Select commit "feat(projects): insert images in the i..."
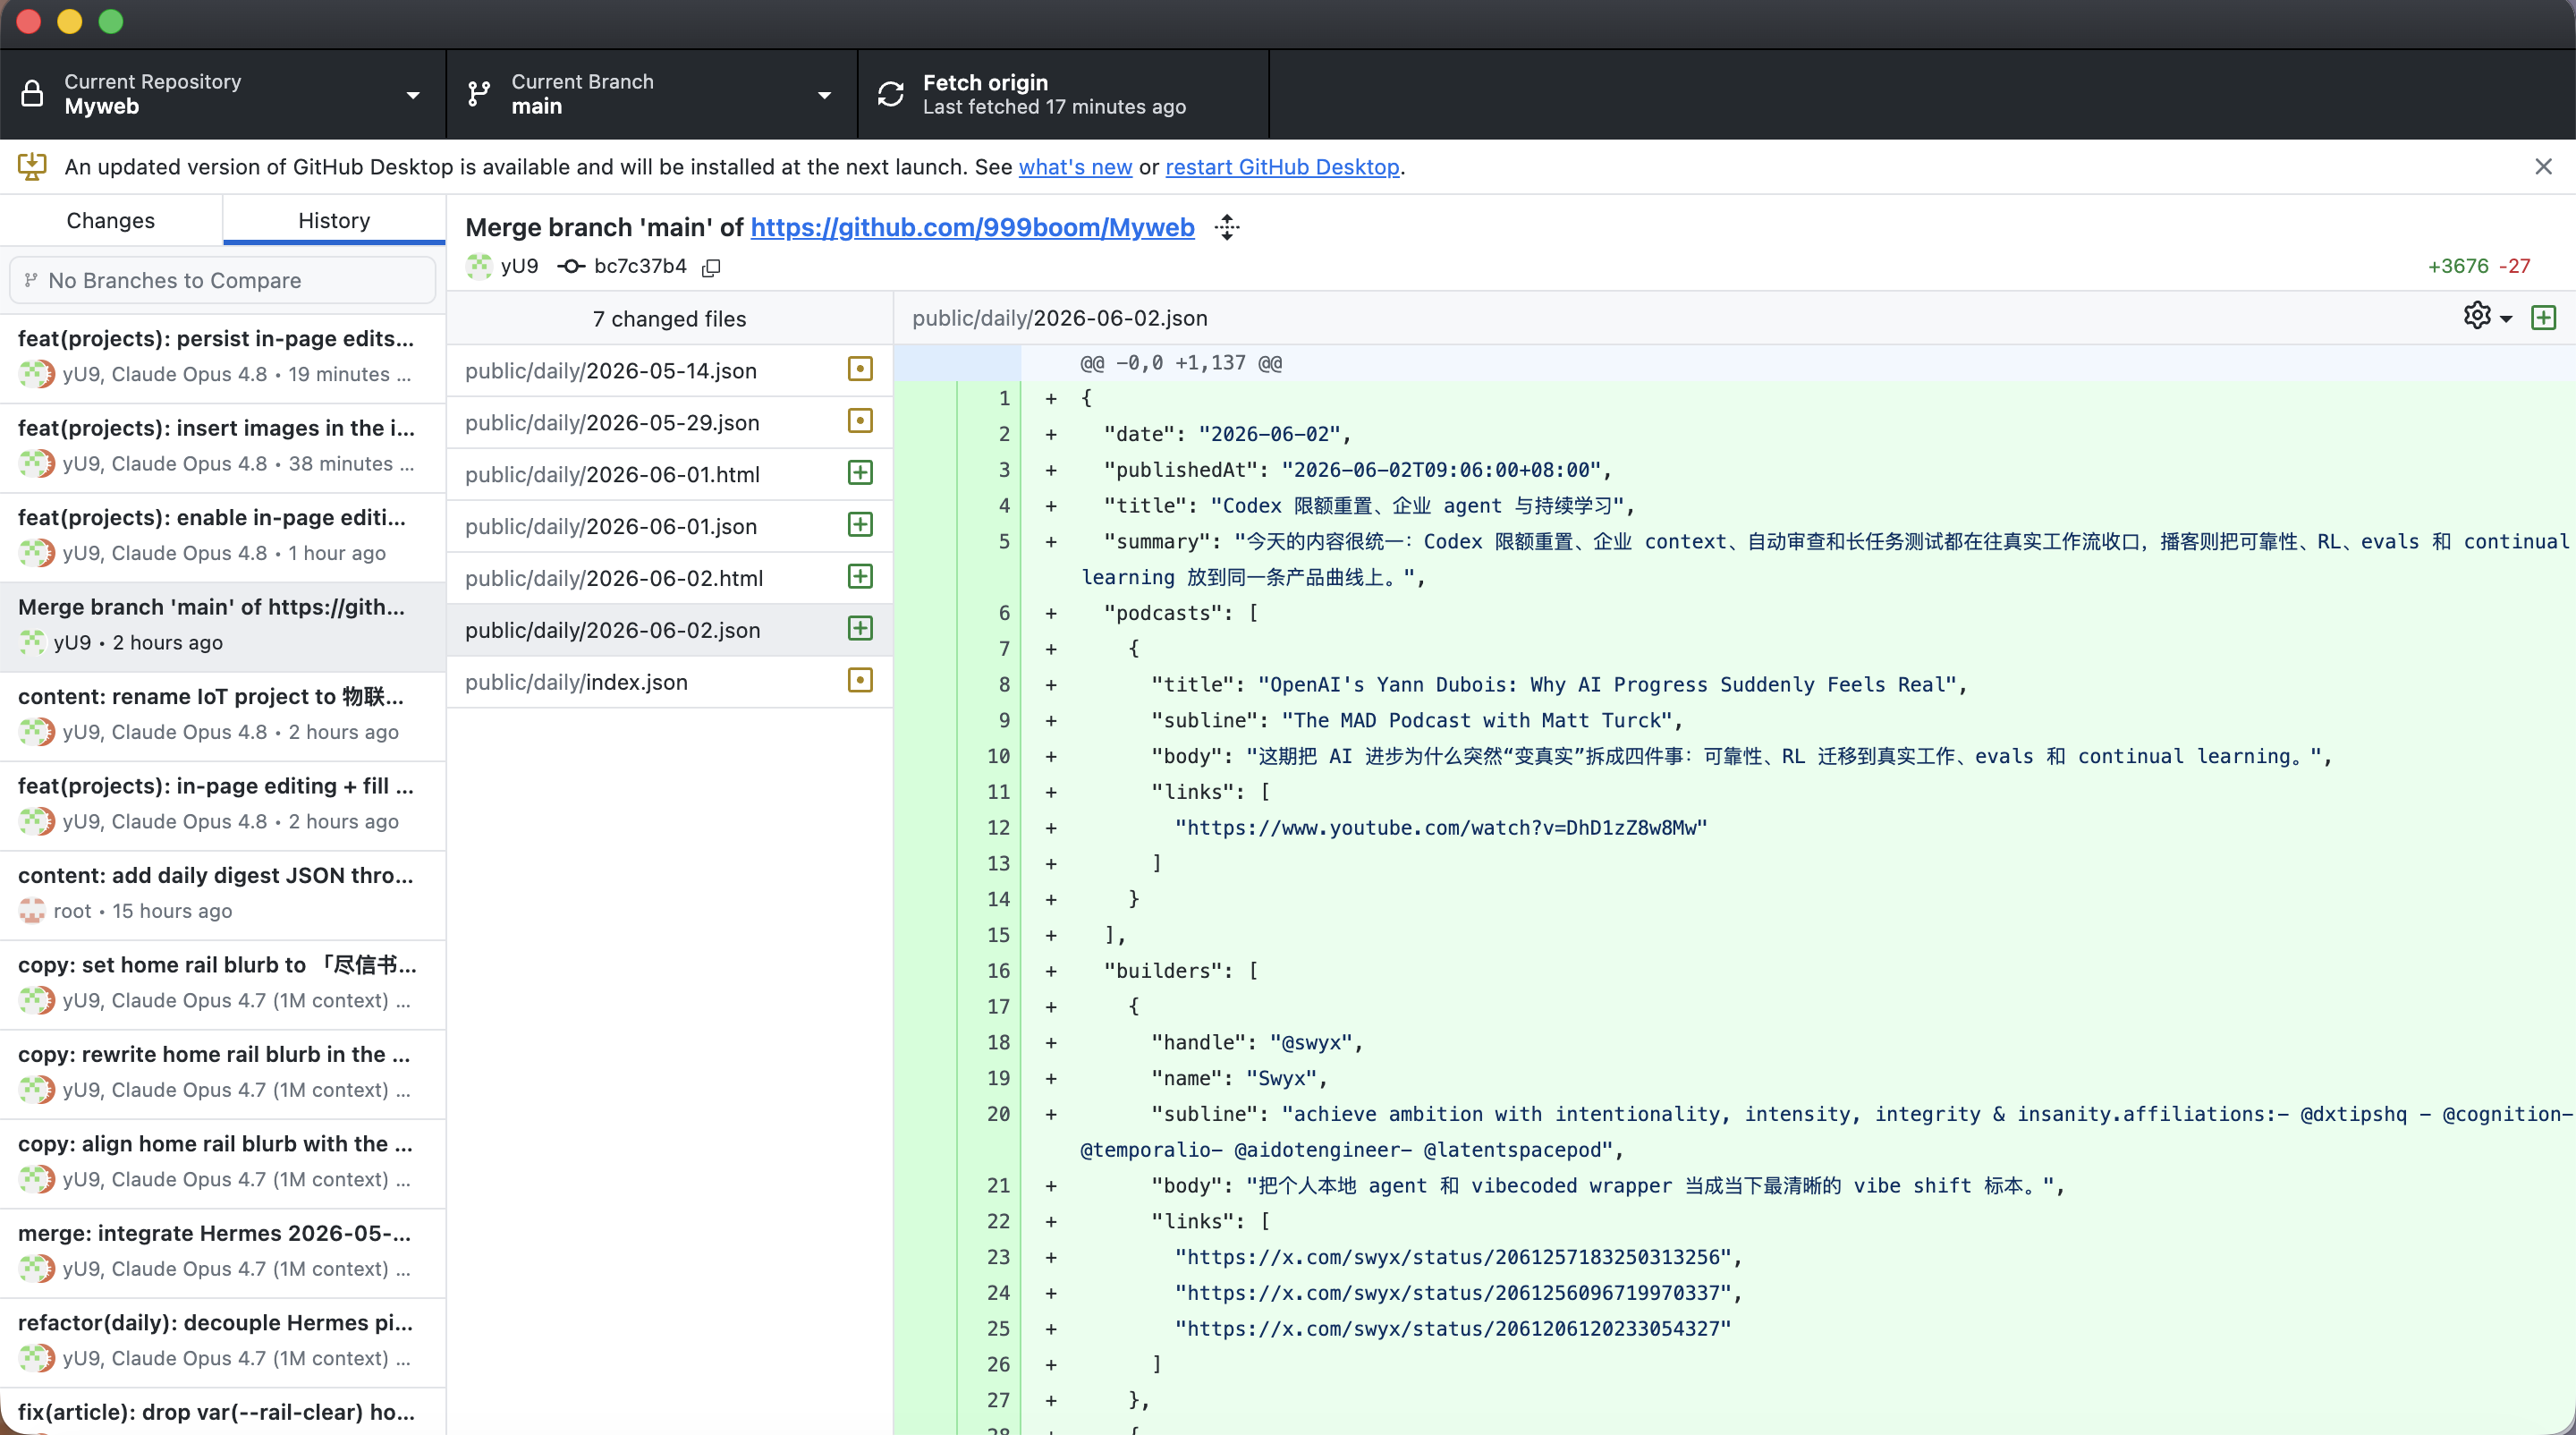 pos(222,447)
